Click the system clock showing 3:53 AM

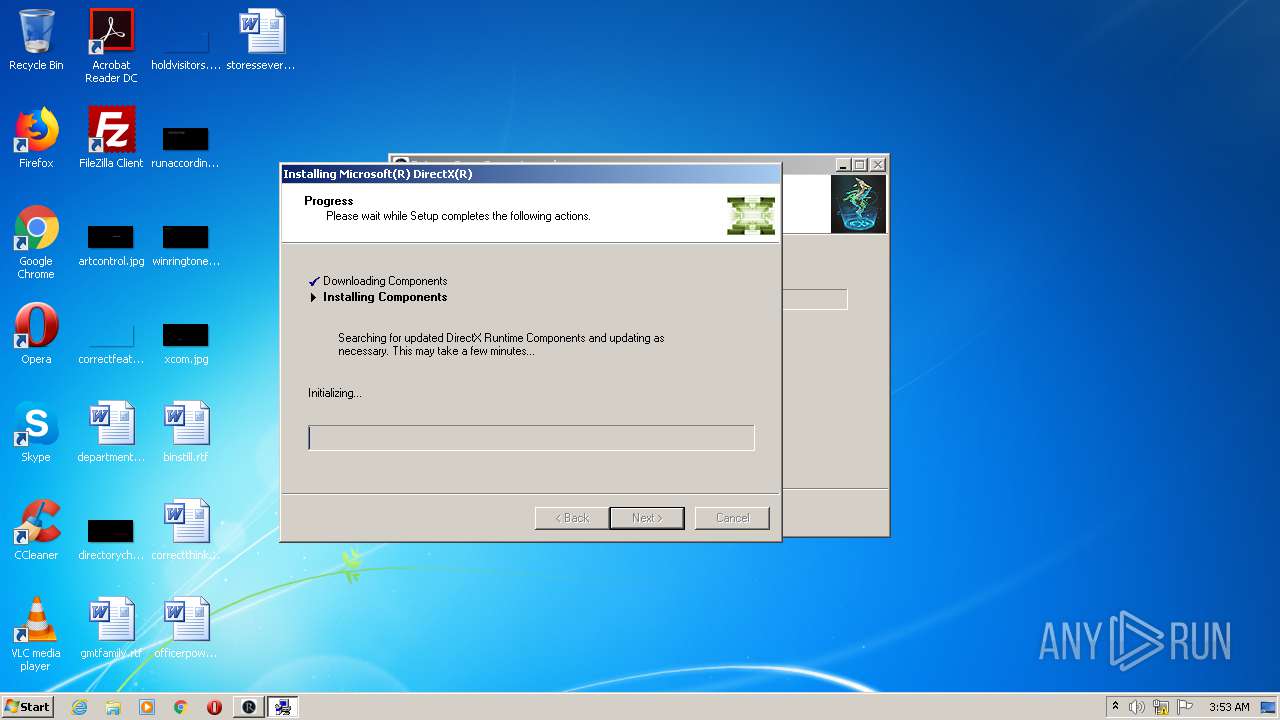1229,707
